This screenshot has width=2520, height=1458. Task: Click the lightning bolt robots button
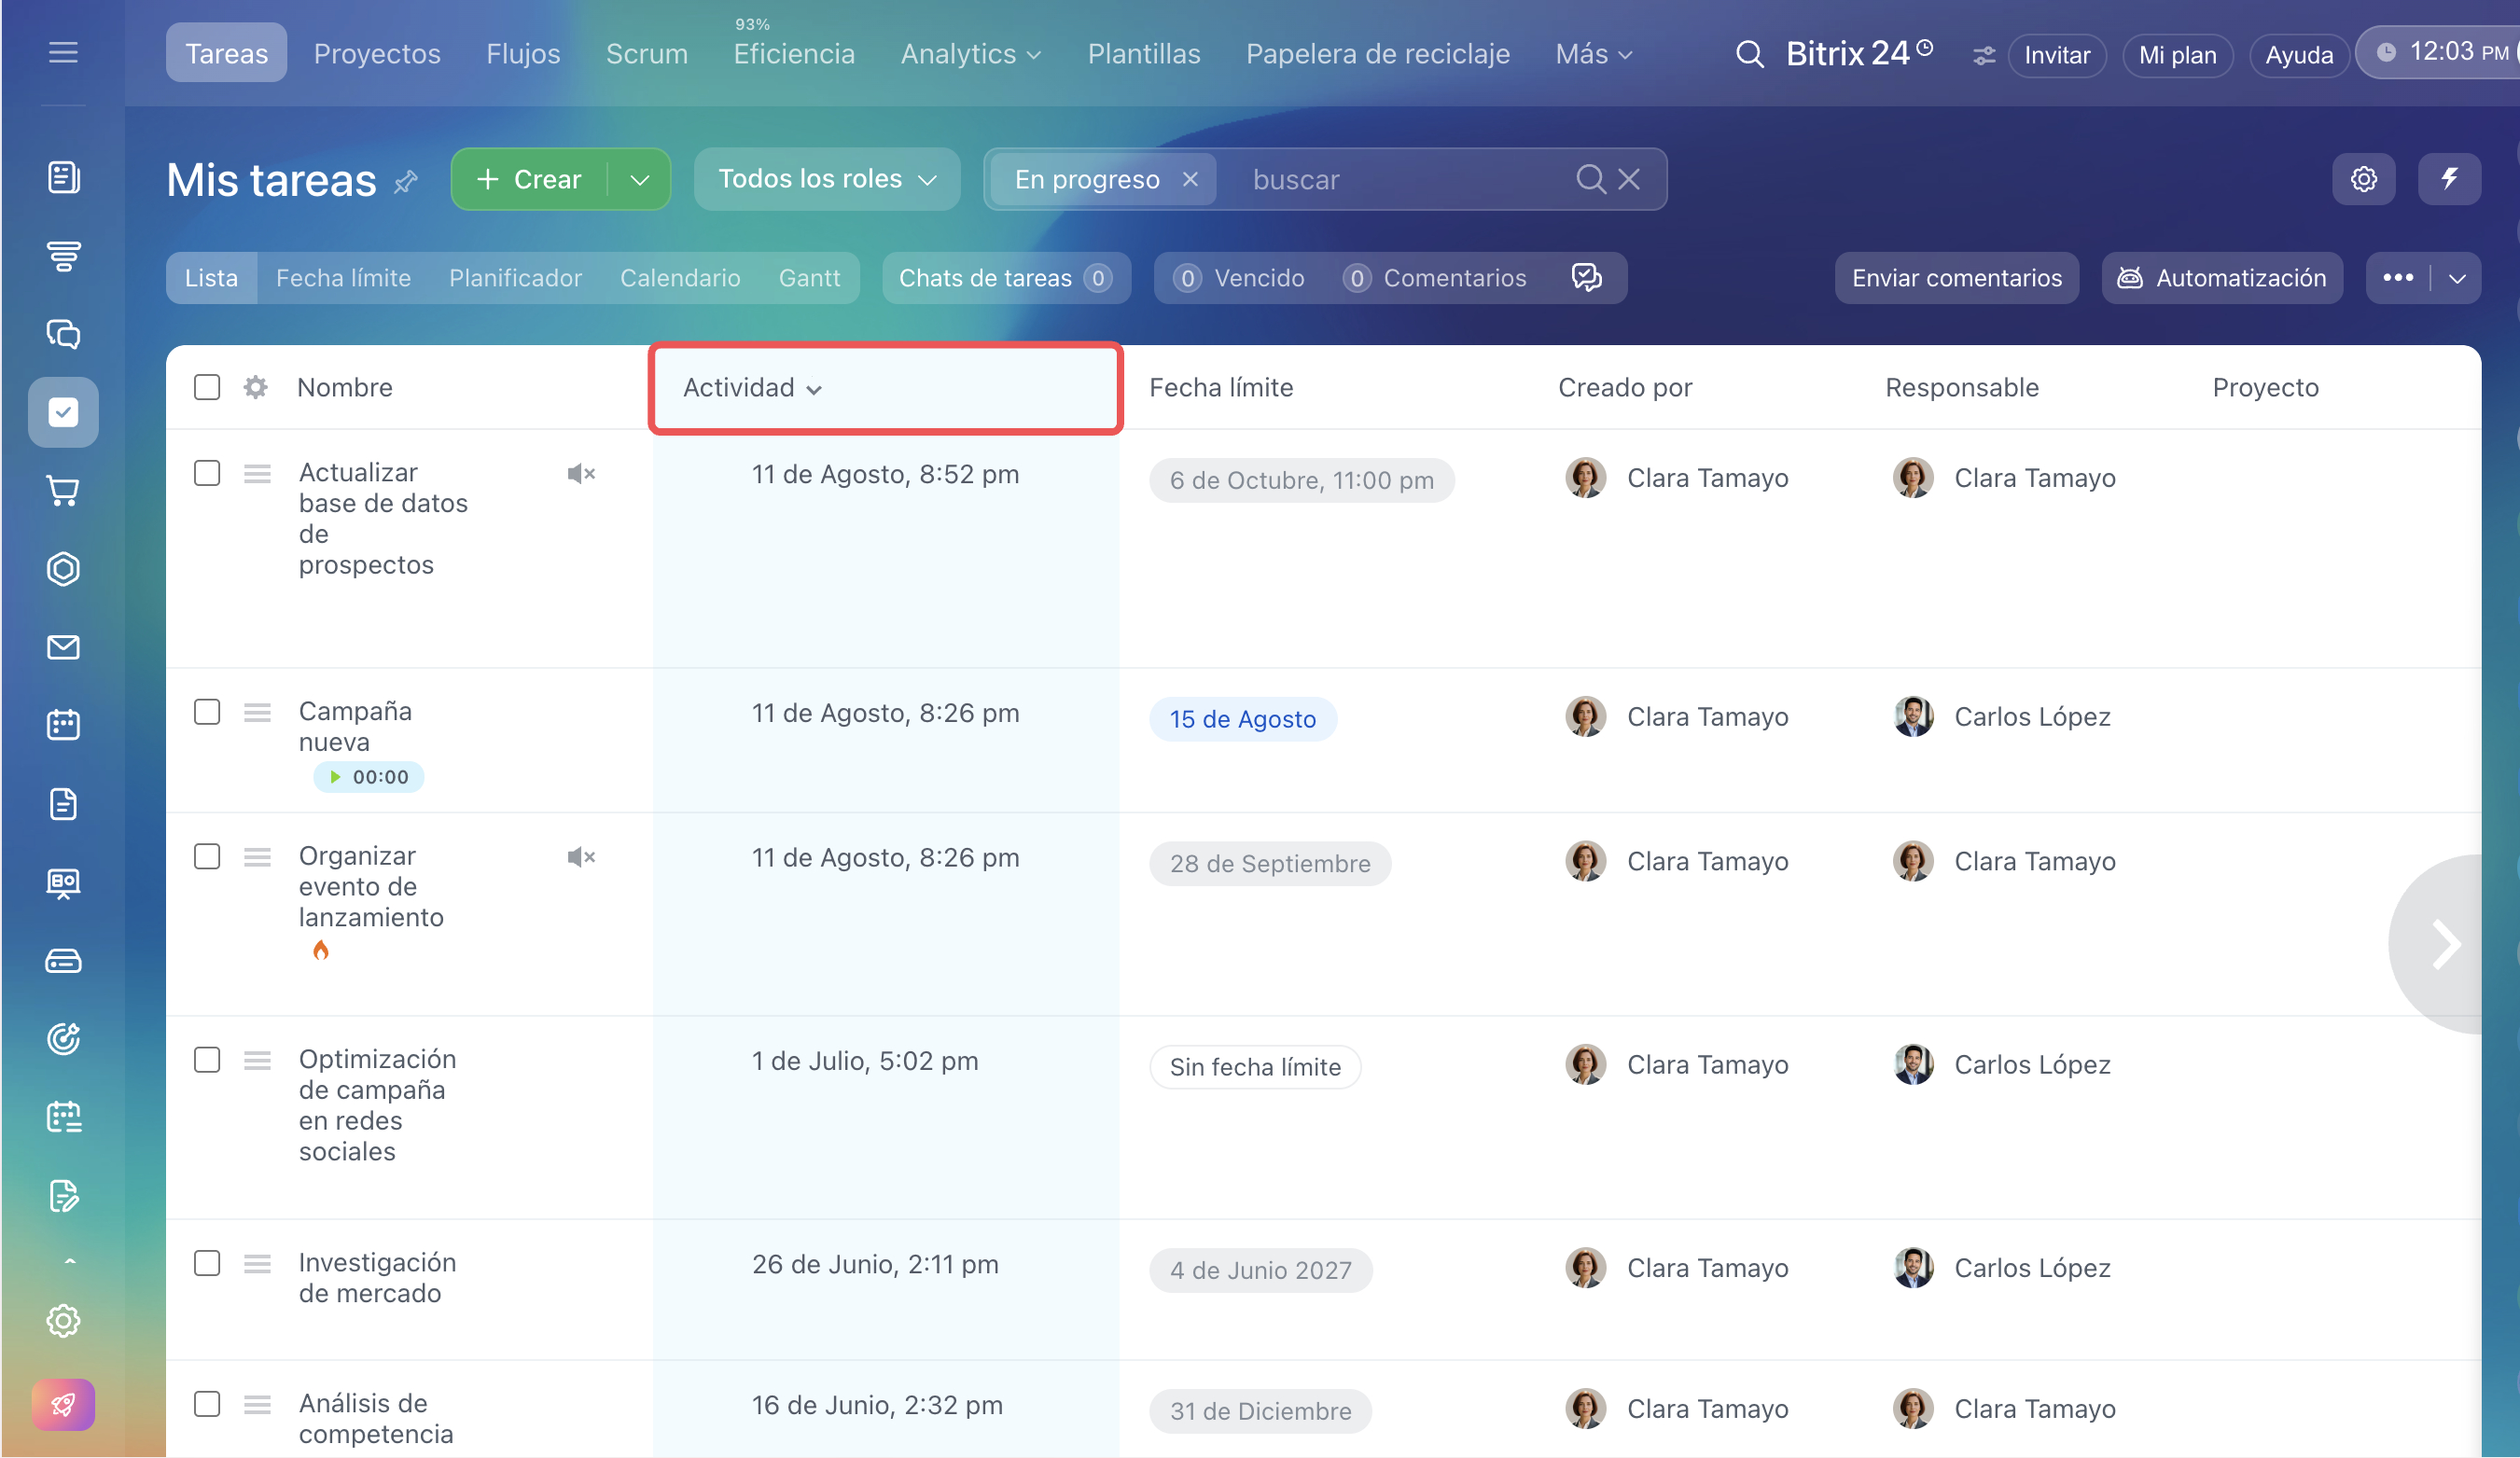pos(2449,179)
